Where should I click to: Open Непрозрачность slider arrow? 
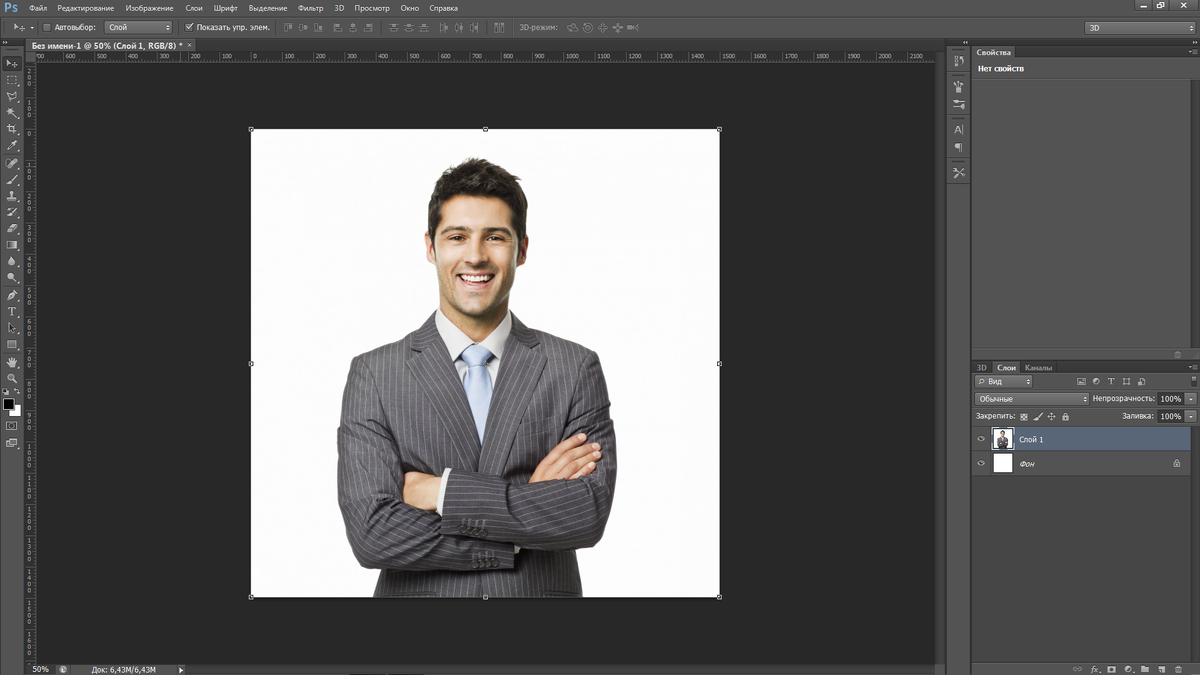point(1191,399)
